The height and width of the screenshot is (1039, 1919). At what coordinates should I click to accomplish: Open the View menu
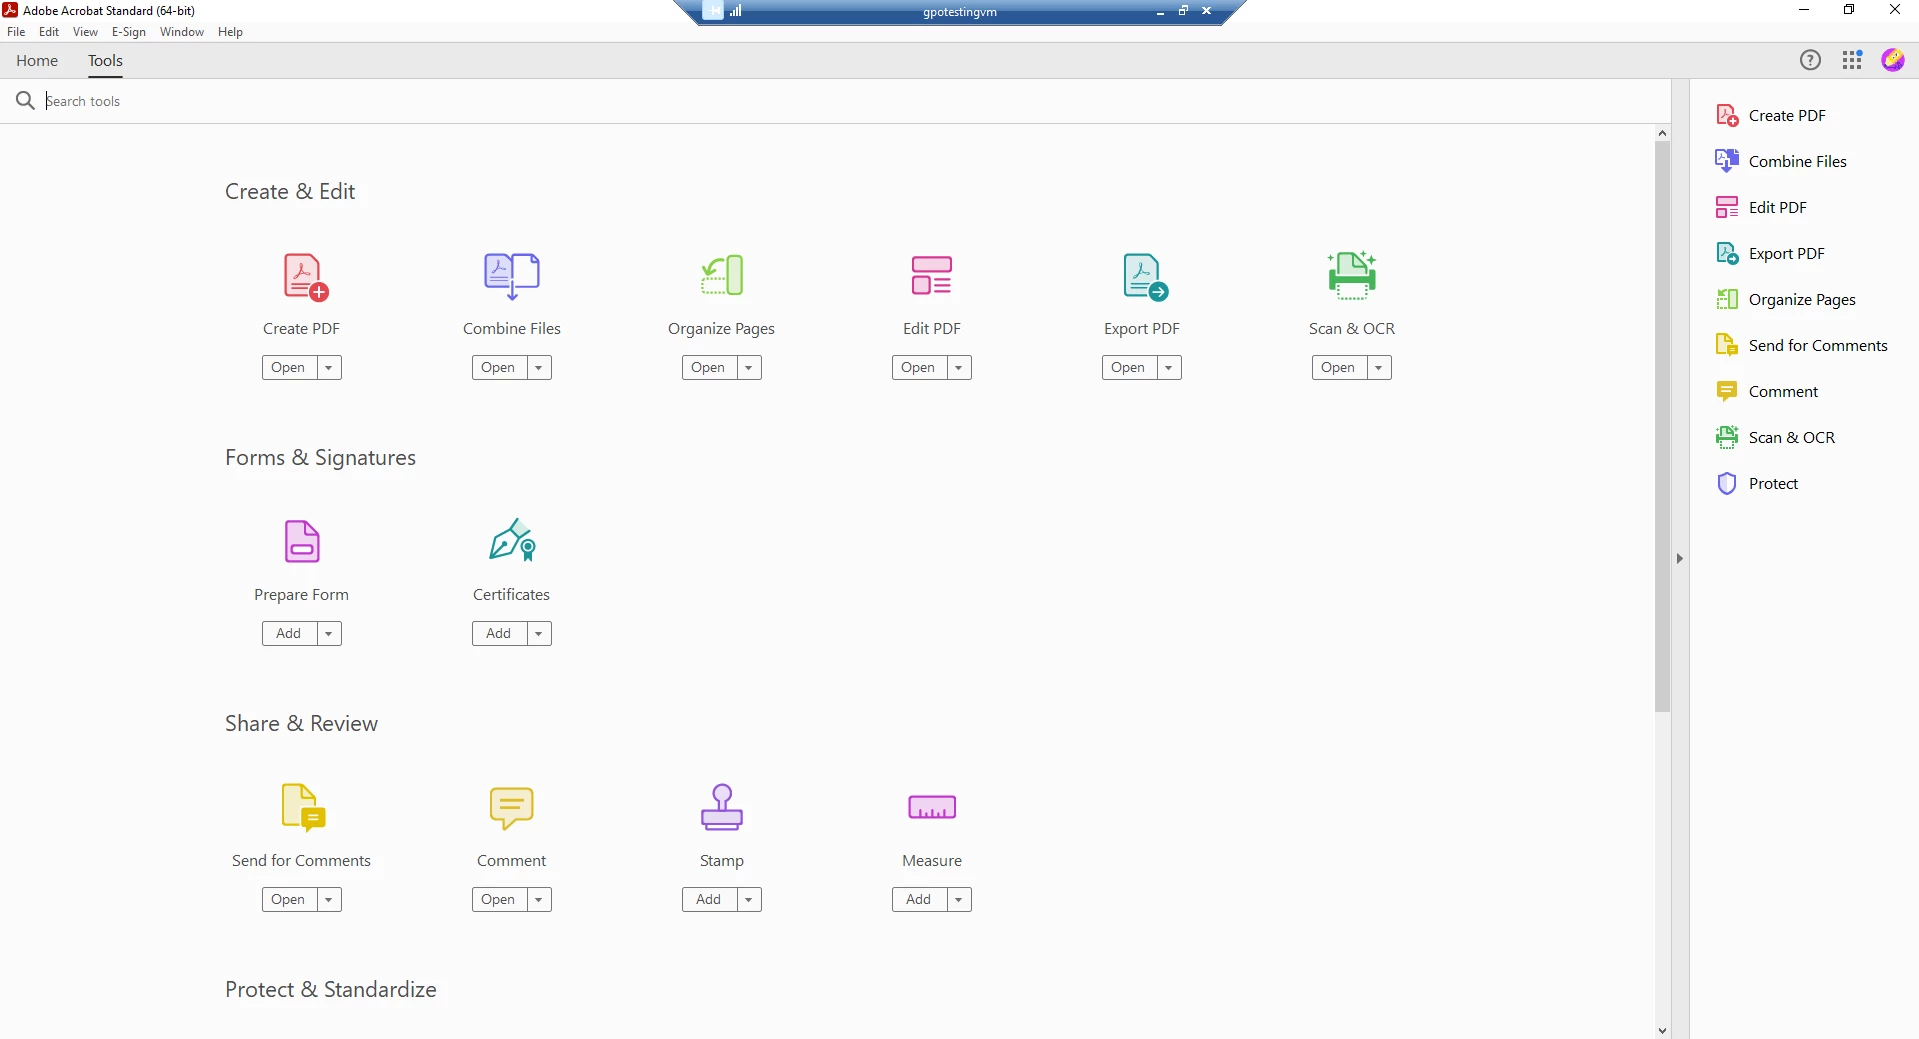[x=85, y=32]
